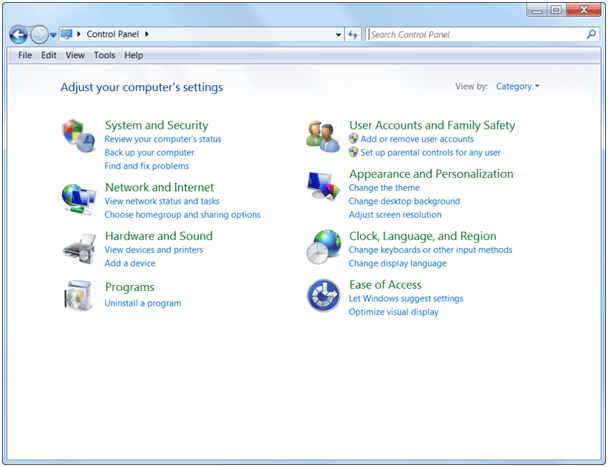Image resolution: width=608 pixels, height=467 pixels.
Task: Open User Accounts and Family Safety heading
Action: [x=432, y=125]
